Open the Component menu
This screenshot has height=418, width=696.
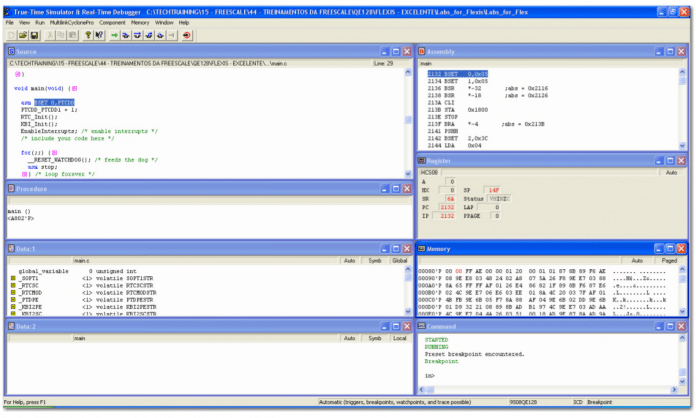pos(112,21)
